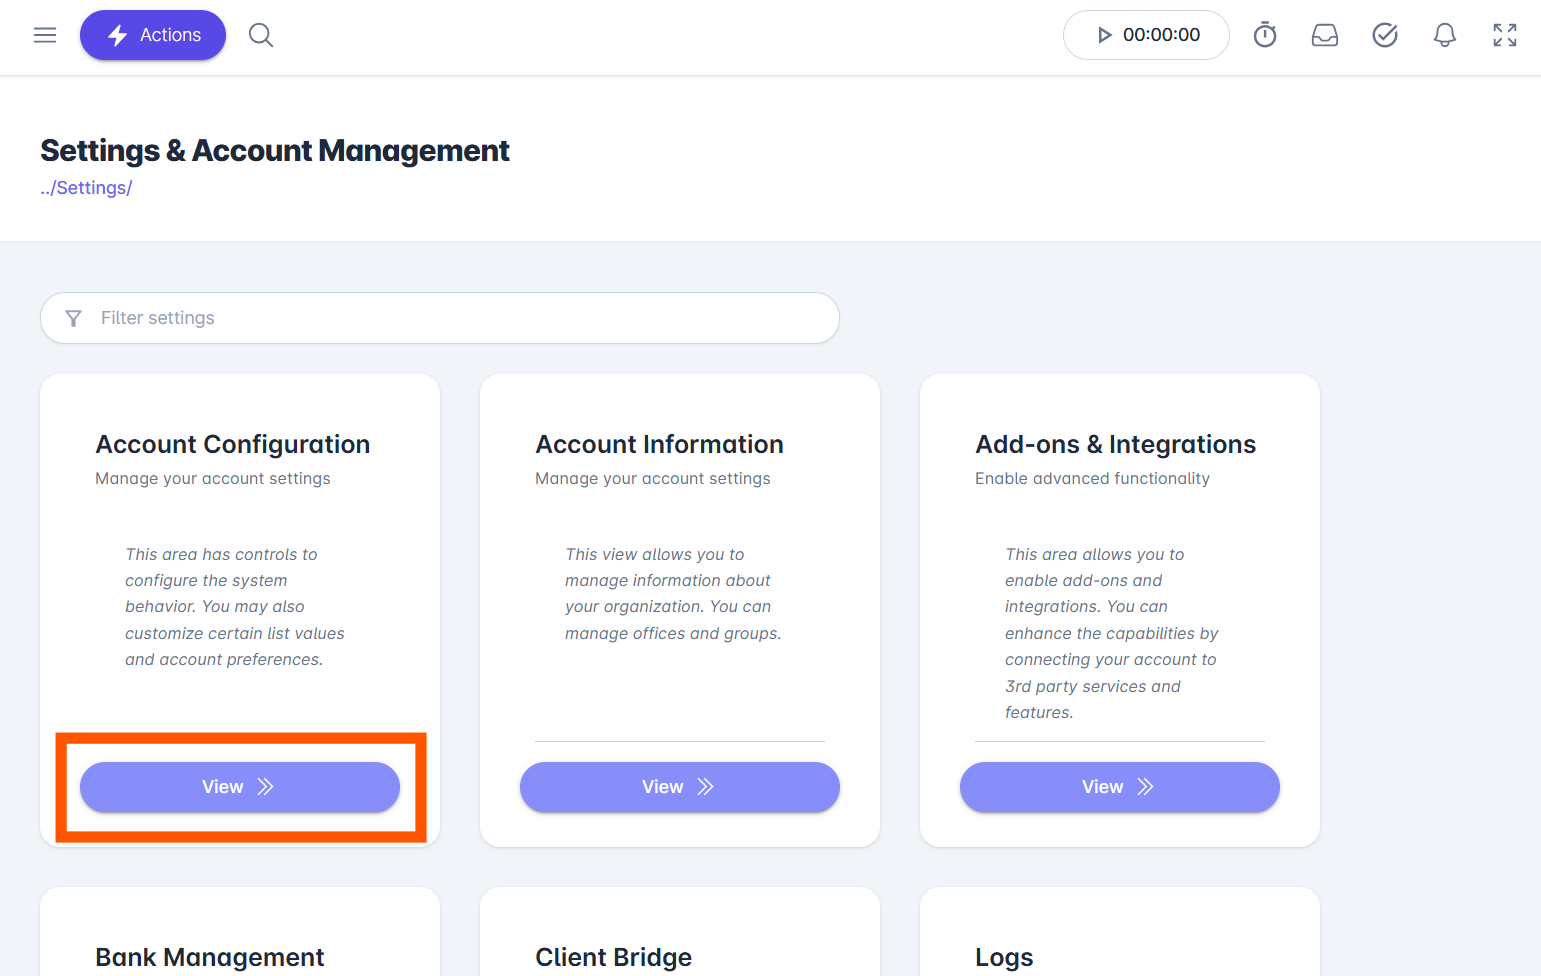Open the search magnifier icon
The image size is (1541, 976).
(x=261, y=35)
